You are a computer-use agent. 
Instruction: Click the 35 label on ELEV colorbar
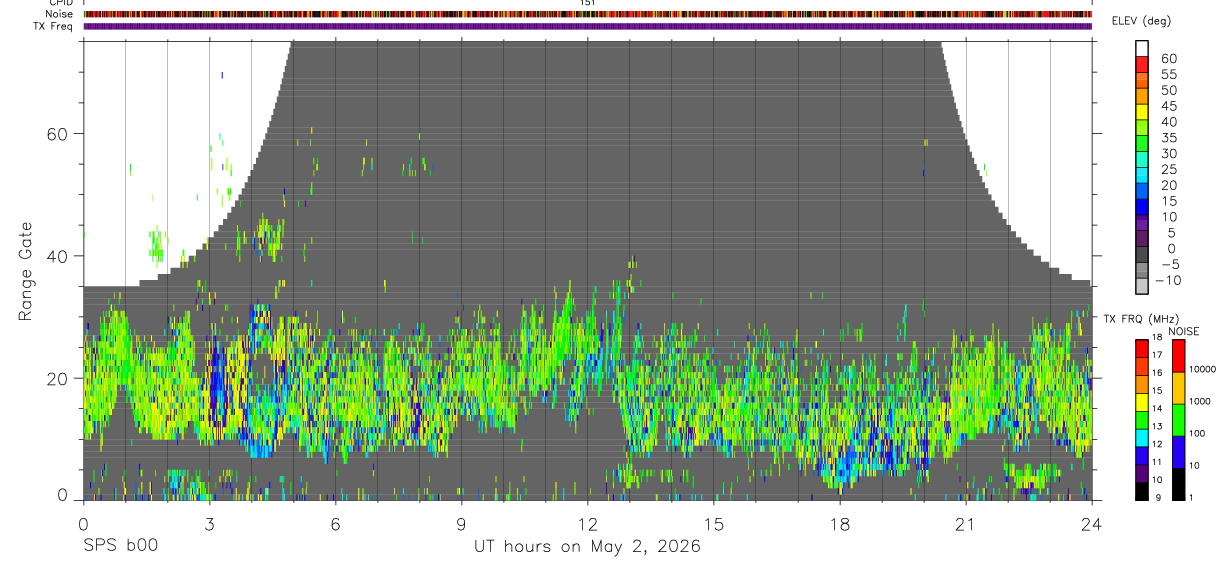[x=1169, y=138]
